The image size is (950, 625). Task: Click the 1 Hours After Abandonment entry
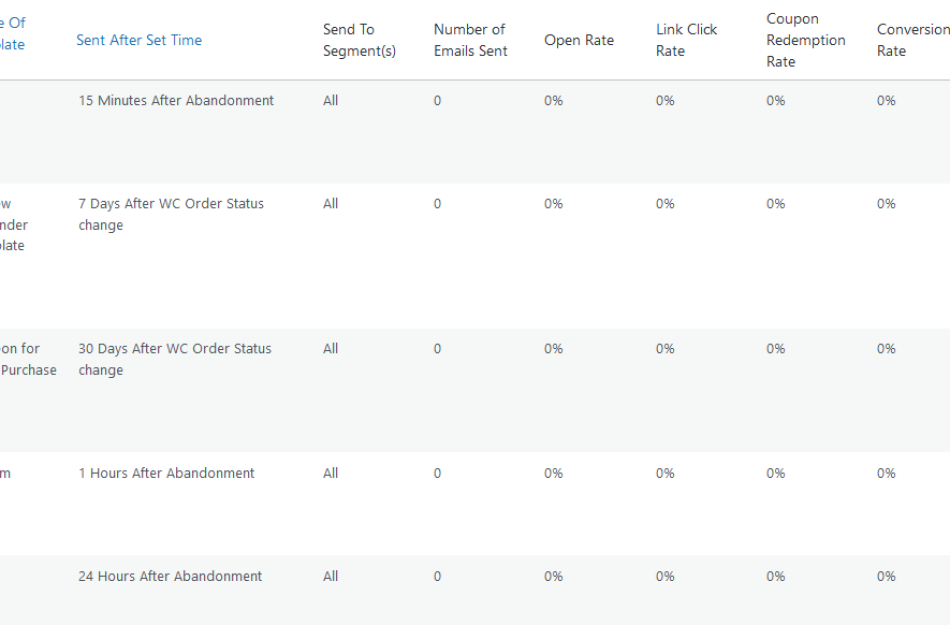tap(166, 472)
